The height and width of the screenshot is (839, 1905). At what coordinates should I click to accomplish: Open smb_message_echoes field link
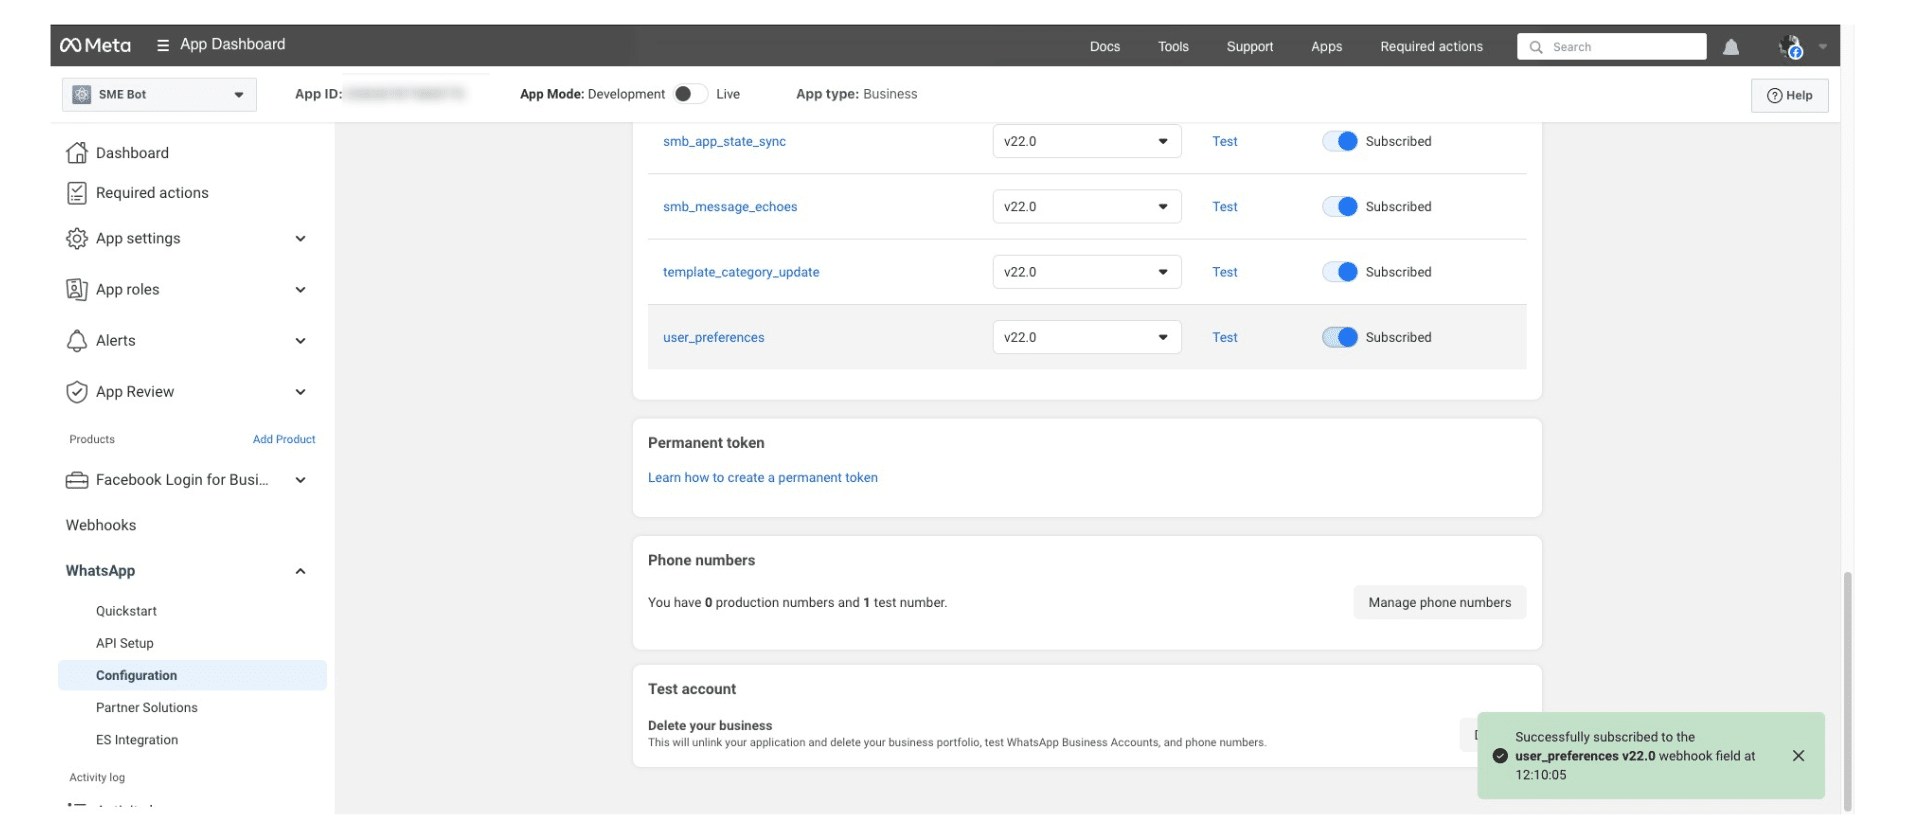tap(730, 207)
